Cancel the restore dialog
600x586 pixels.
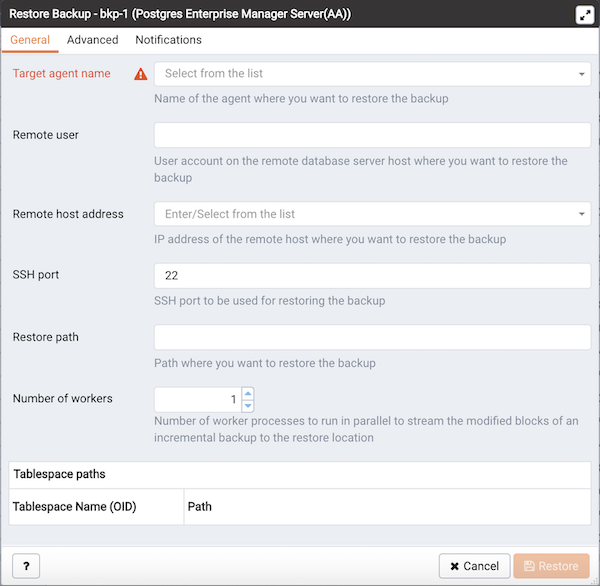click(x=474, y=566)
